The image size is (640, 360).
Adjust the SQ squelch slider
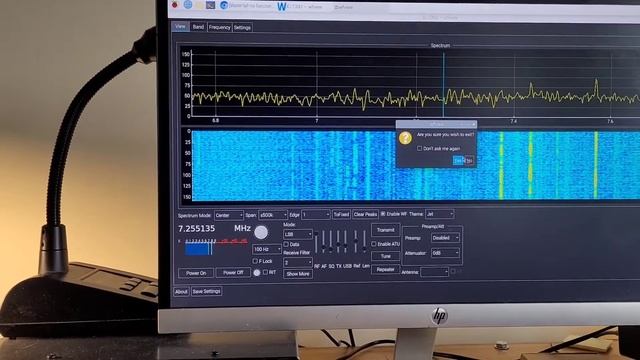coord(331,242)
